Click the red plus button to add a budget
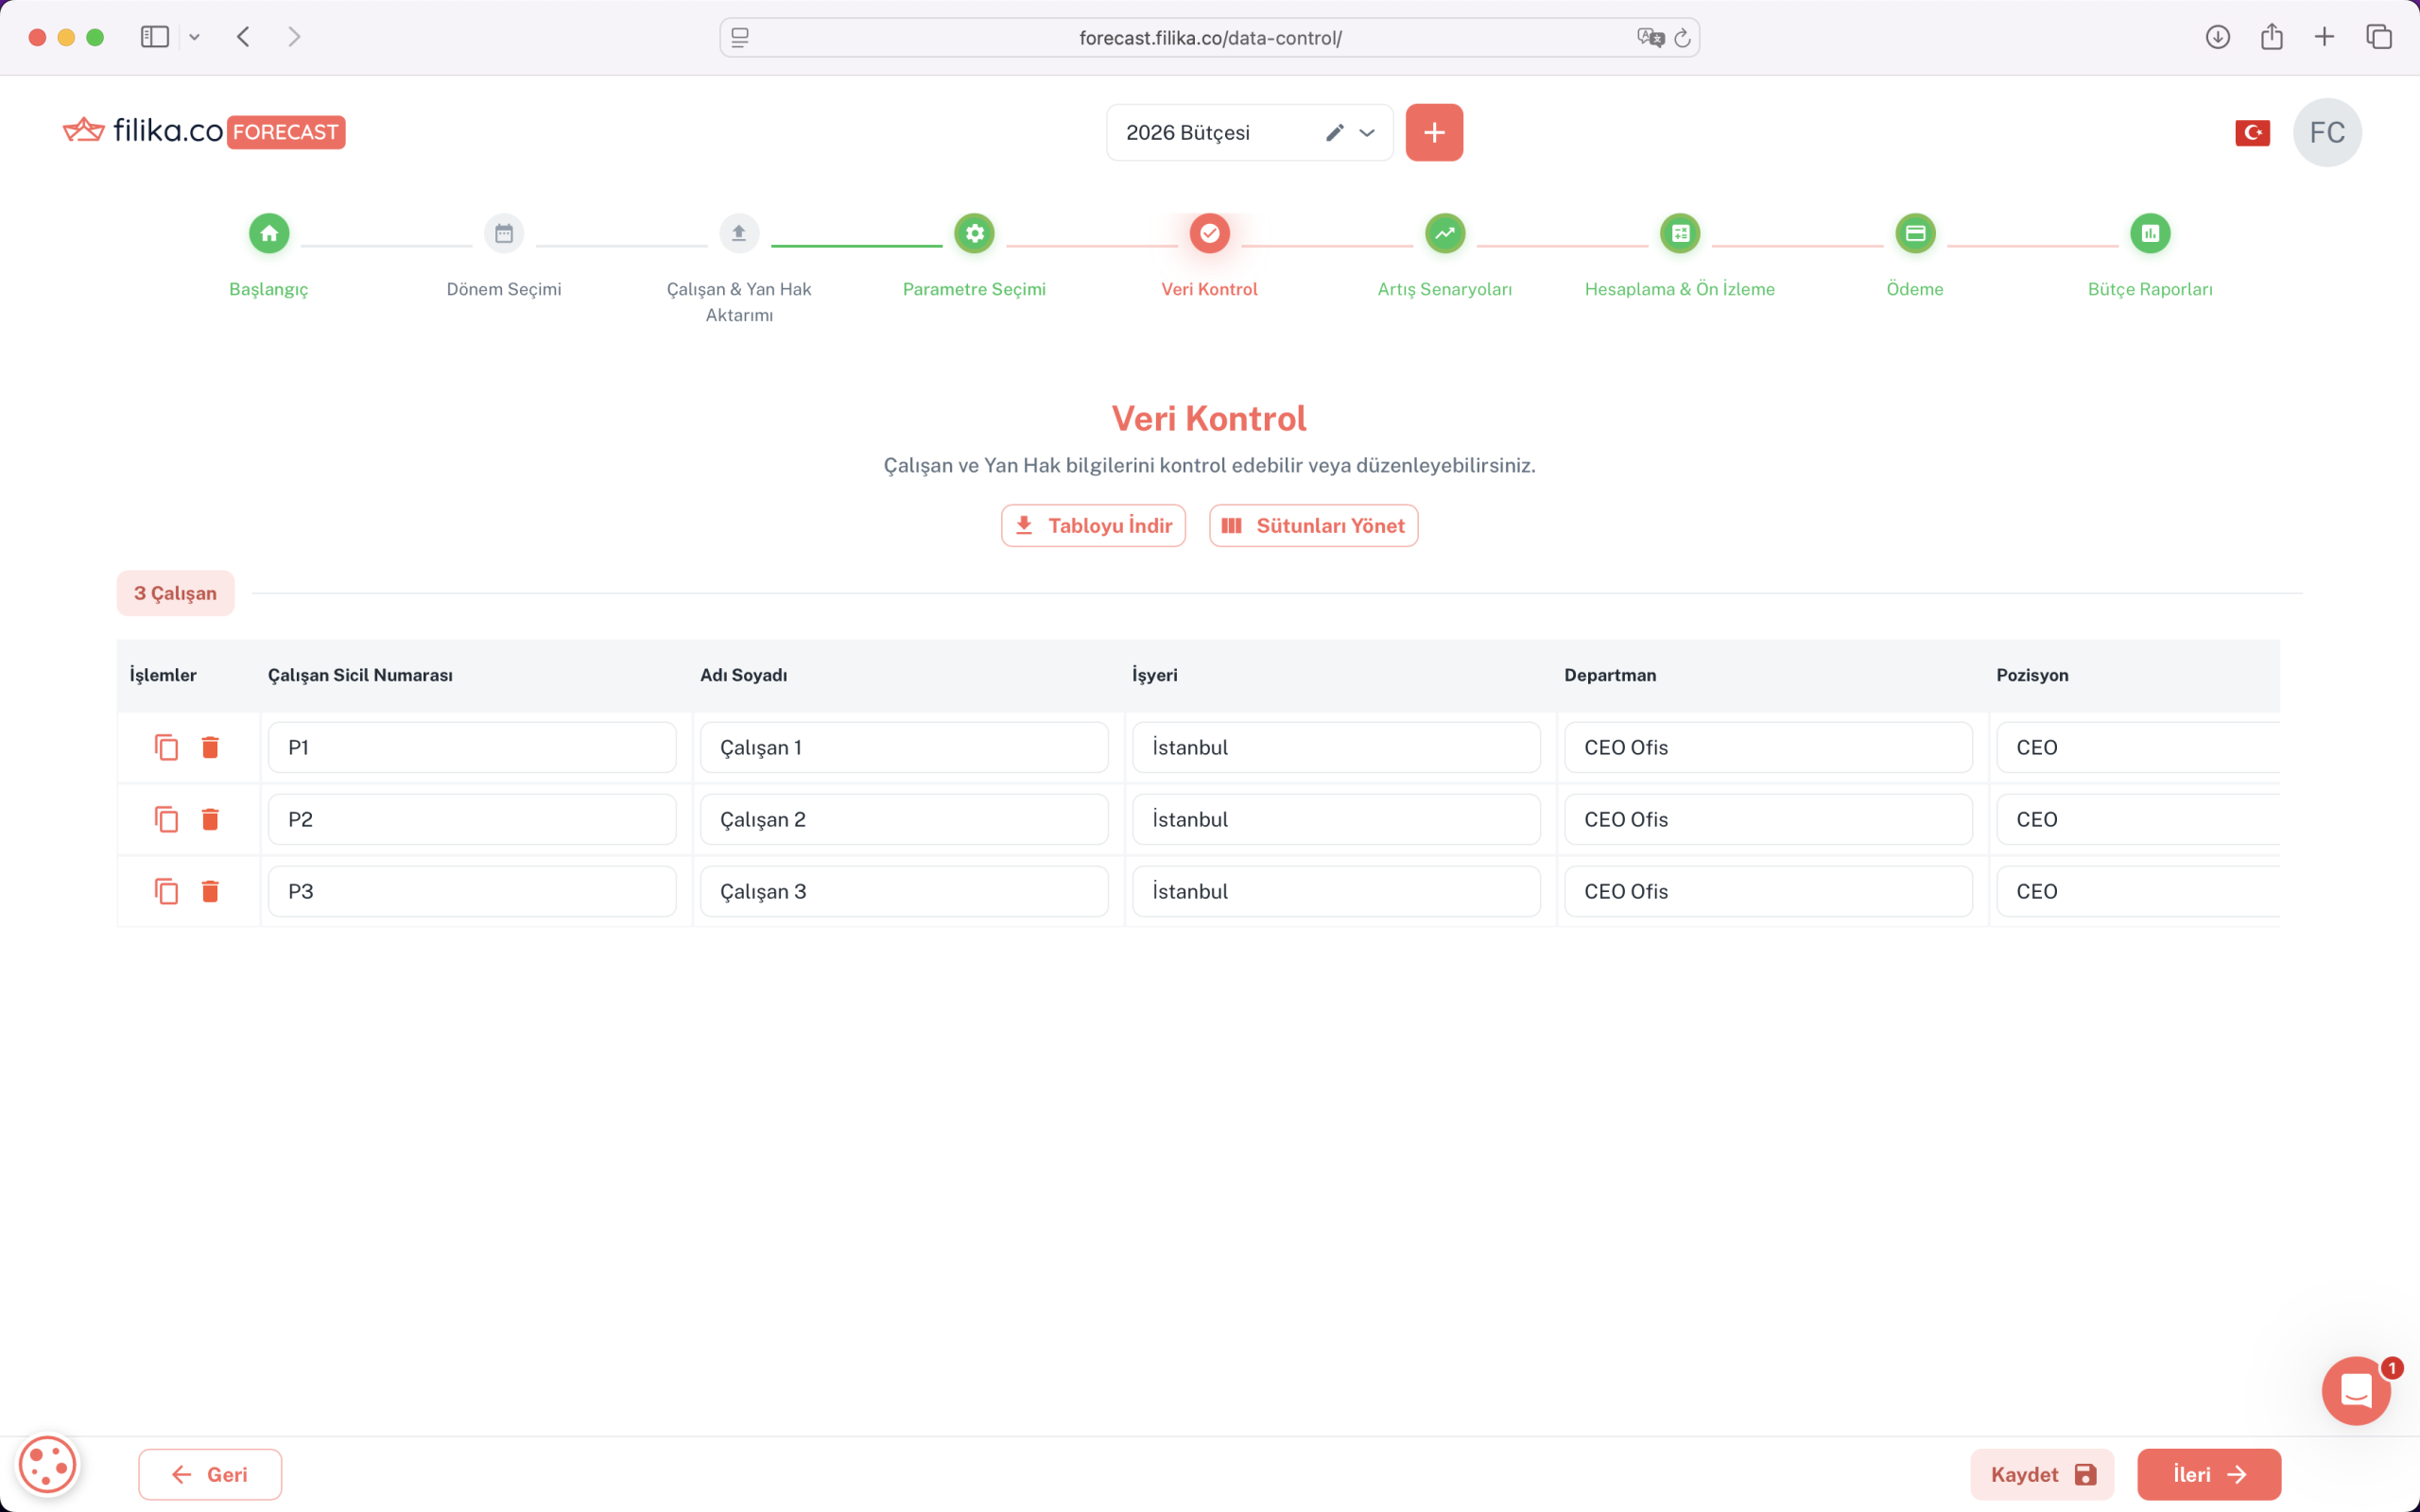 coord(1433,133)
